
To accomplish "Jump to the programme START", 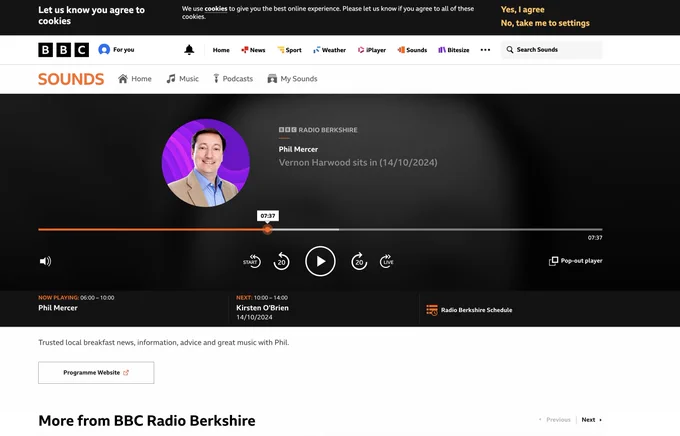I will point(252,261).
